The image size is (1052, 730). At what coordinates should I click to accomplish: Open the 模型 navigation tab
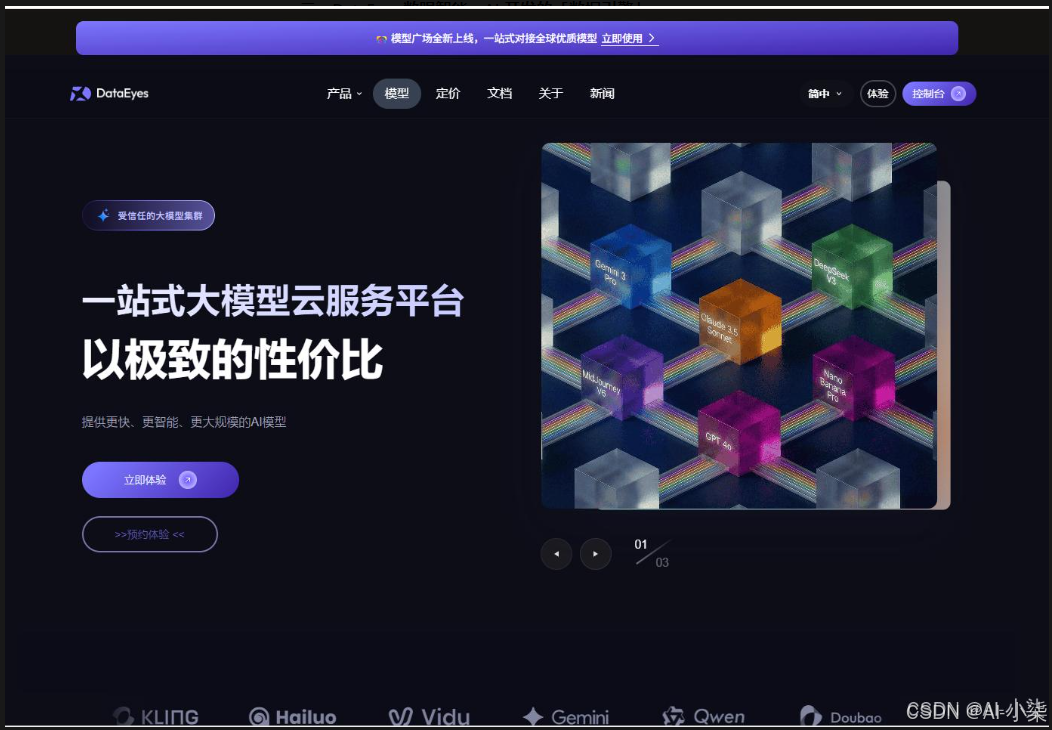click(x=397, y=93)
